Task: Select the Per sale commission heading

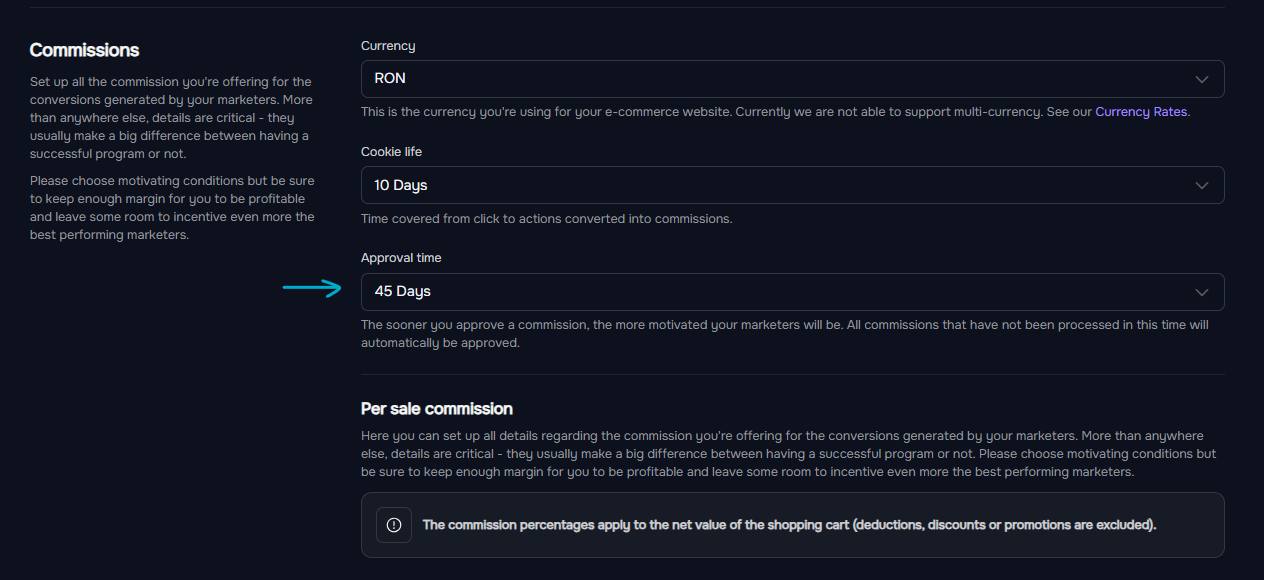Action: [x=437, y=408]
